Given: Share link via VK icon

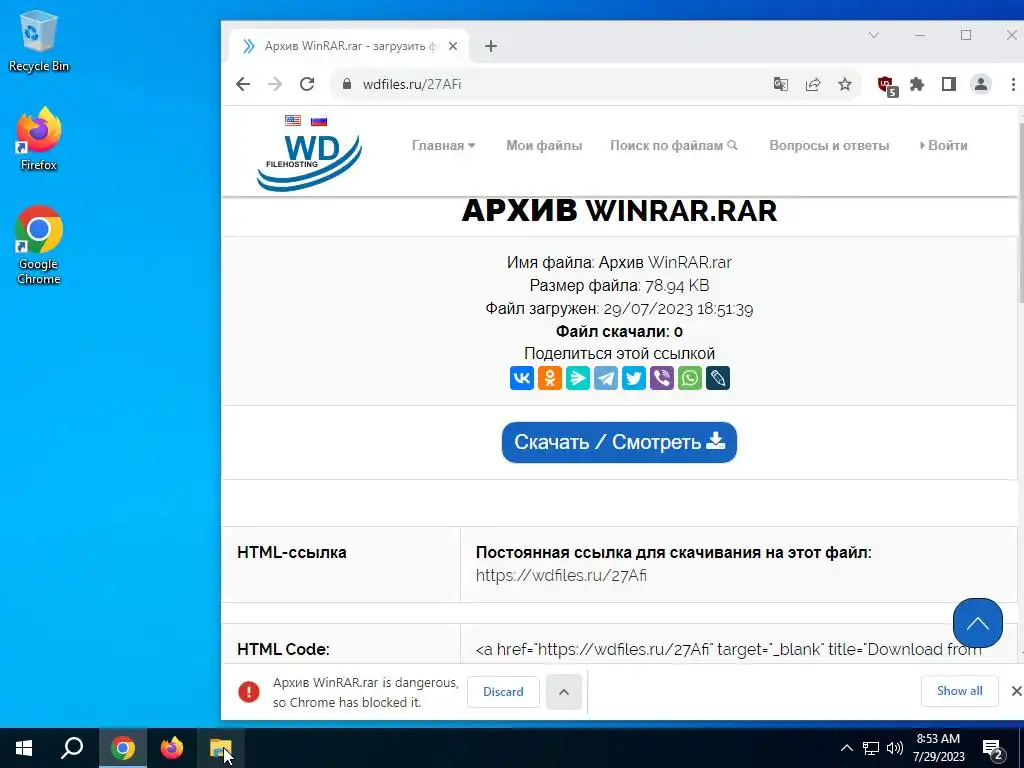Looking at the screenshot, I should coord(522,378).
